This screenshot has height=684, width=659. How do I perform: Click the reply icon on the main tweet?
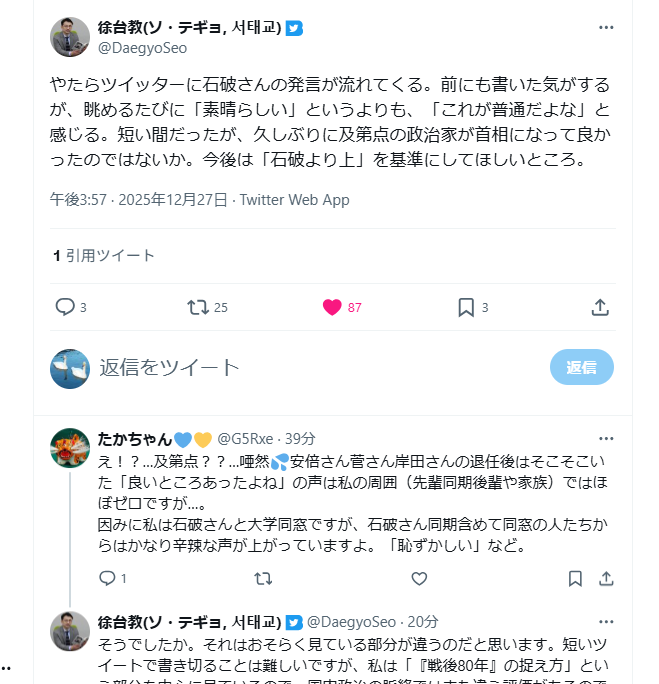coord(65,307)
